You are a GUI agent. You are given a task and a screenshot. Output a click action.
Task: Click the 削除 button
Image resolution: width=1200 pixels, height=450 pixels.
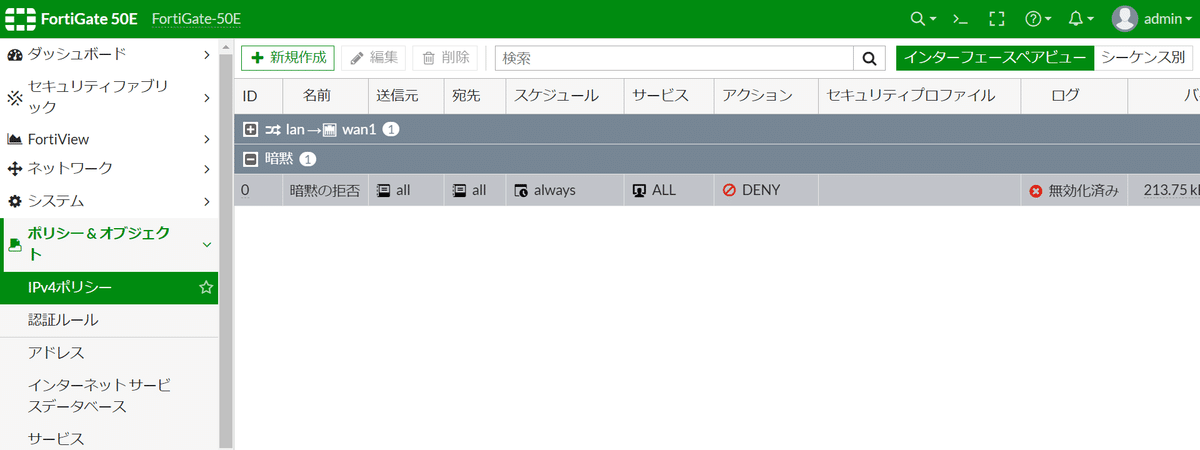(445, 58)
